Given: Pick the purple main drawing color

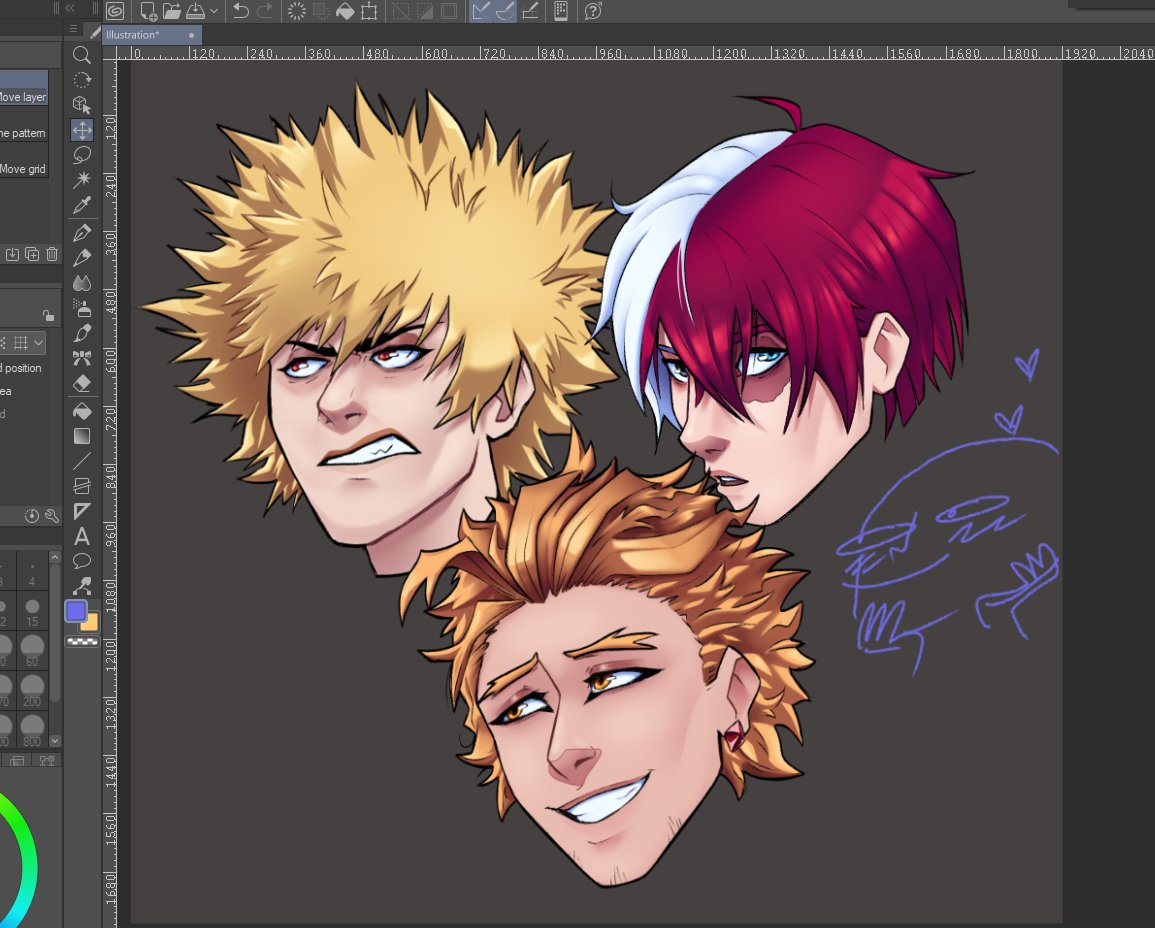Looking at the screenshot, I should (x=76, y=611).
